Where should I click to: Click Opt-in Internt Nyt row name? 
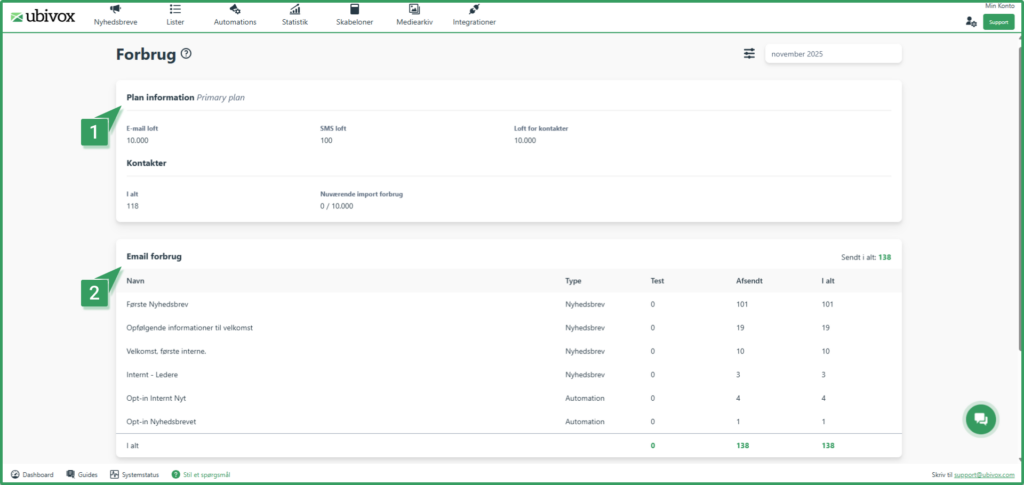coord(156,398)
